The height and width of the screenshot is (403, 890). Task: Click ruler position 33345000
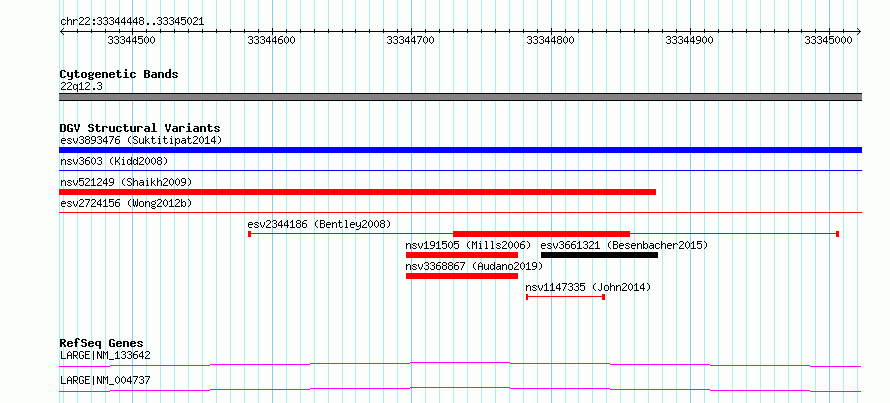pyautogui.click(x=829, y=40)
